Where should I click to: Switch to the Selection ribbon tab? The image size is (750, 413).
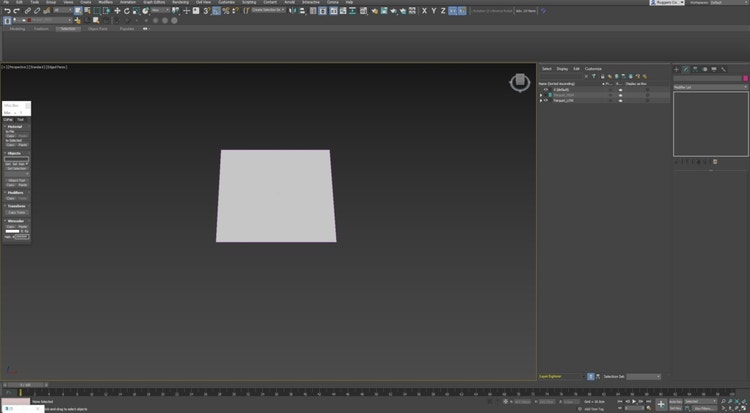68,29
